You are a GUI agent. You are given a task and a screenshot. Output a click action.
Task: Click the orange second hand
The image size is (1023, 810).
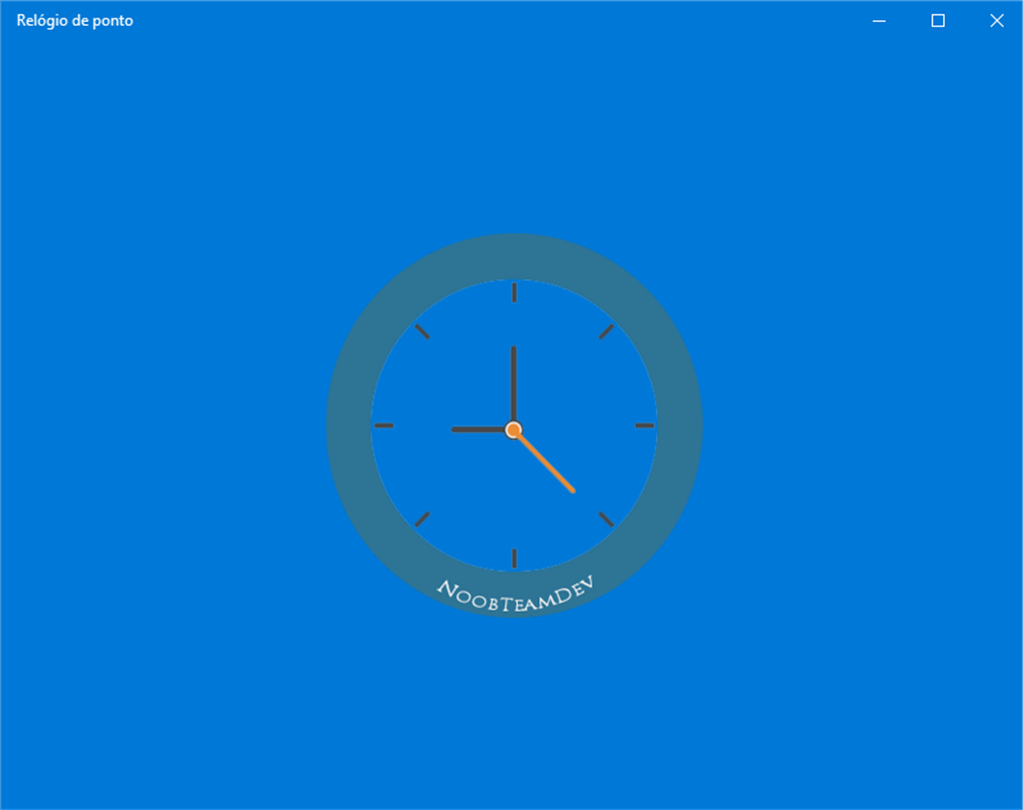point(545,462)
